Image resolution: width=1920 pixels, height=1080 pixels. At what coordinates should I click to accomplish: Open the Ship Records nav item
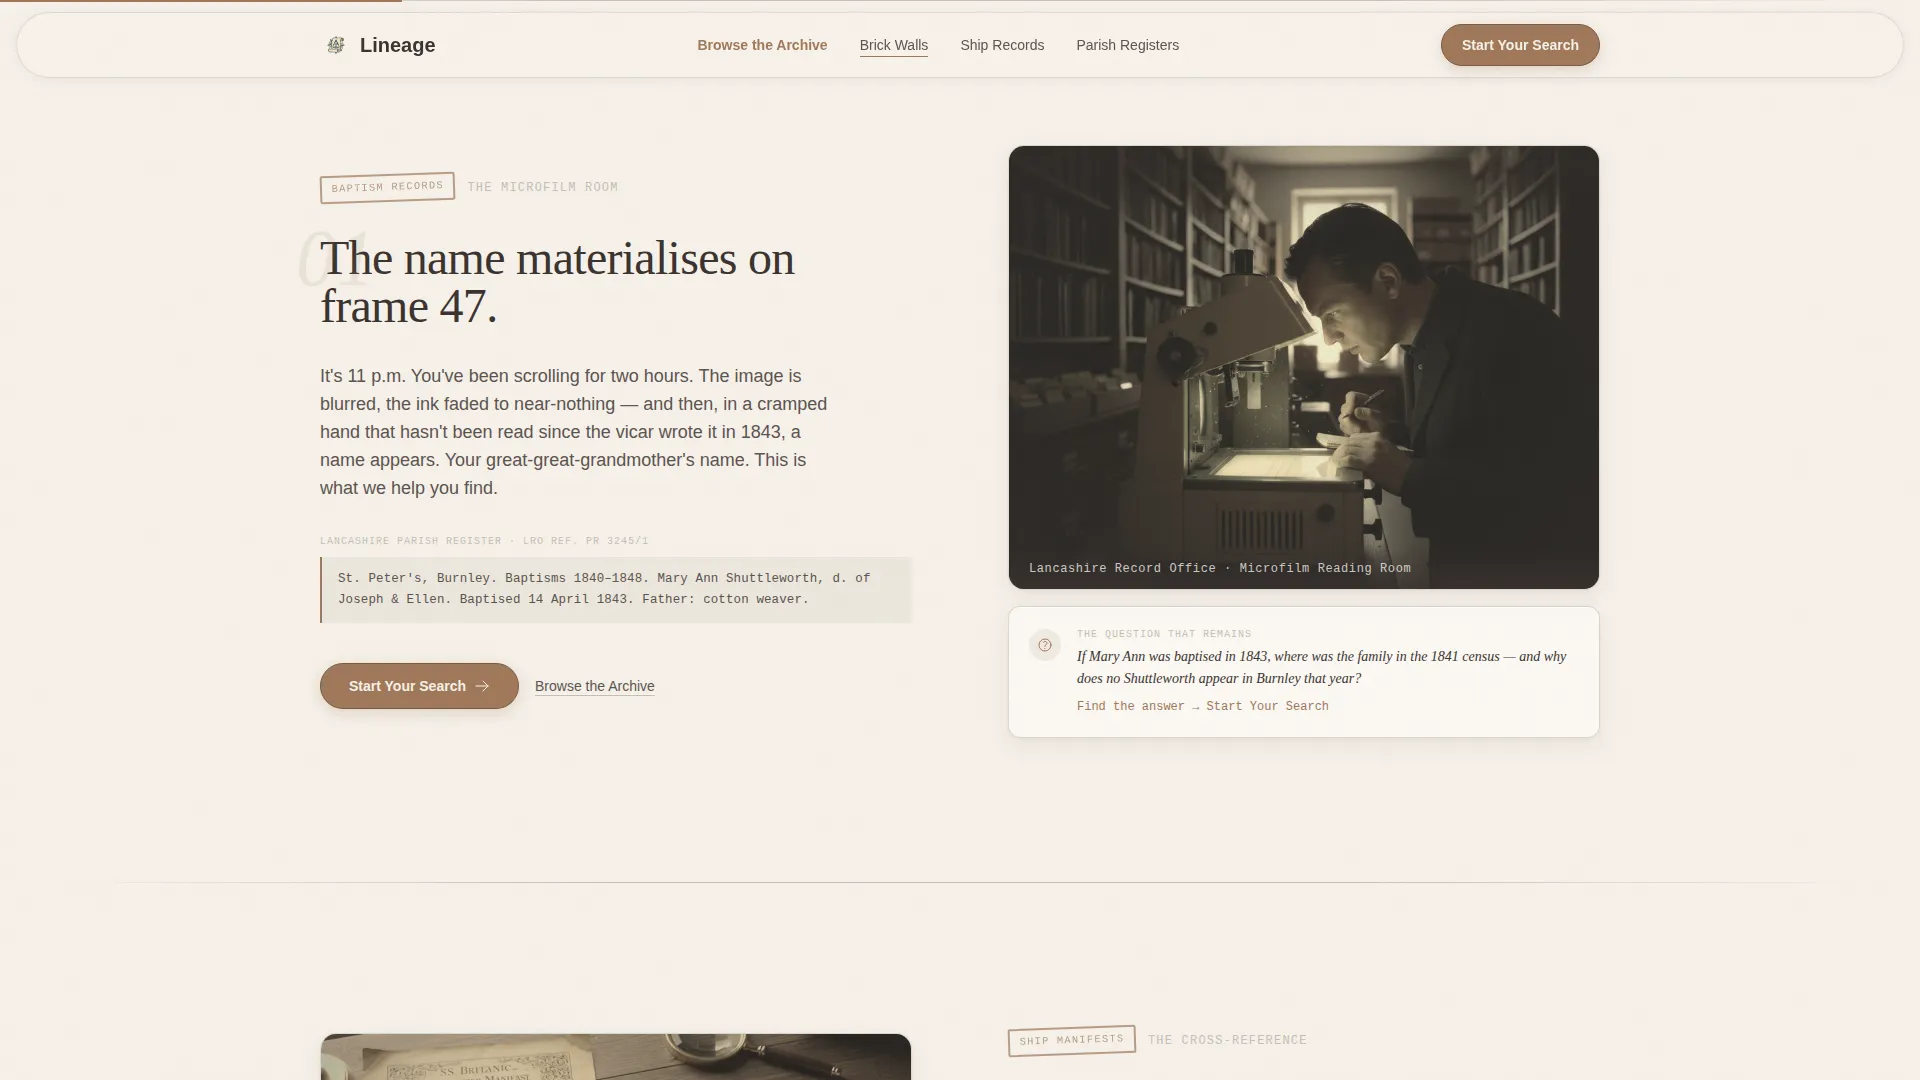pos(1002,45)
